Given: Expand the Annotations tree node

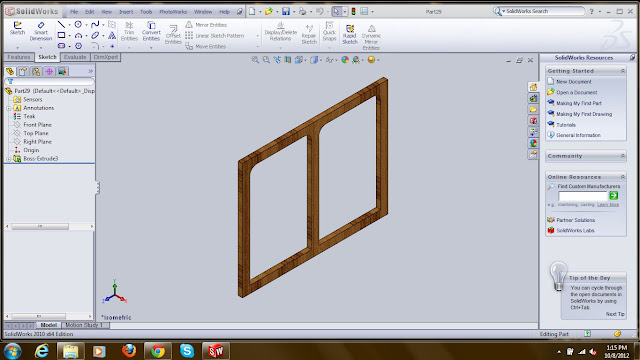Looking at the screenshot, I should pyautogui.click(x=9, y=108).
